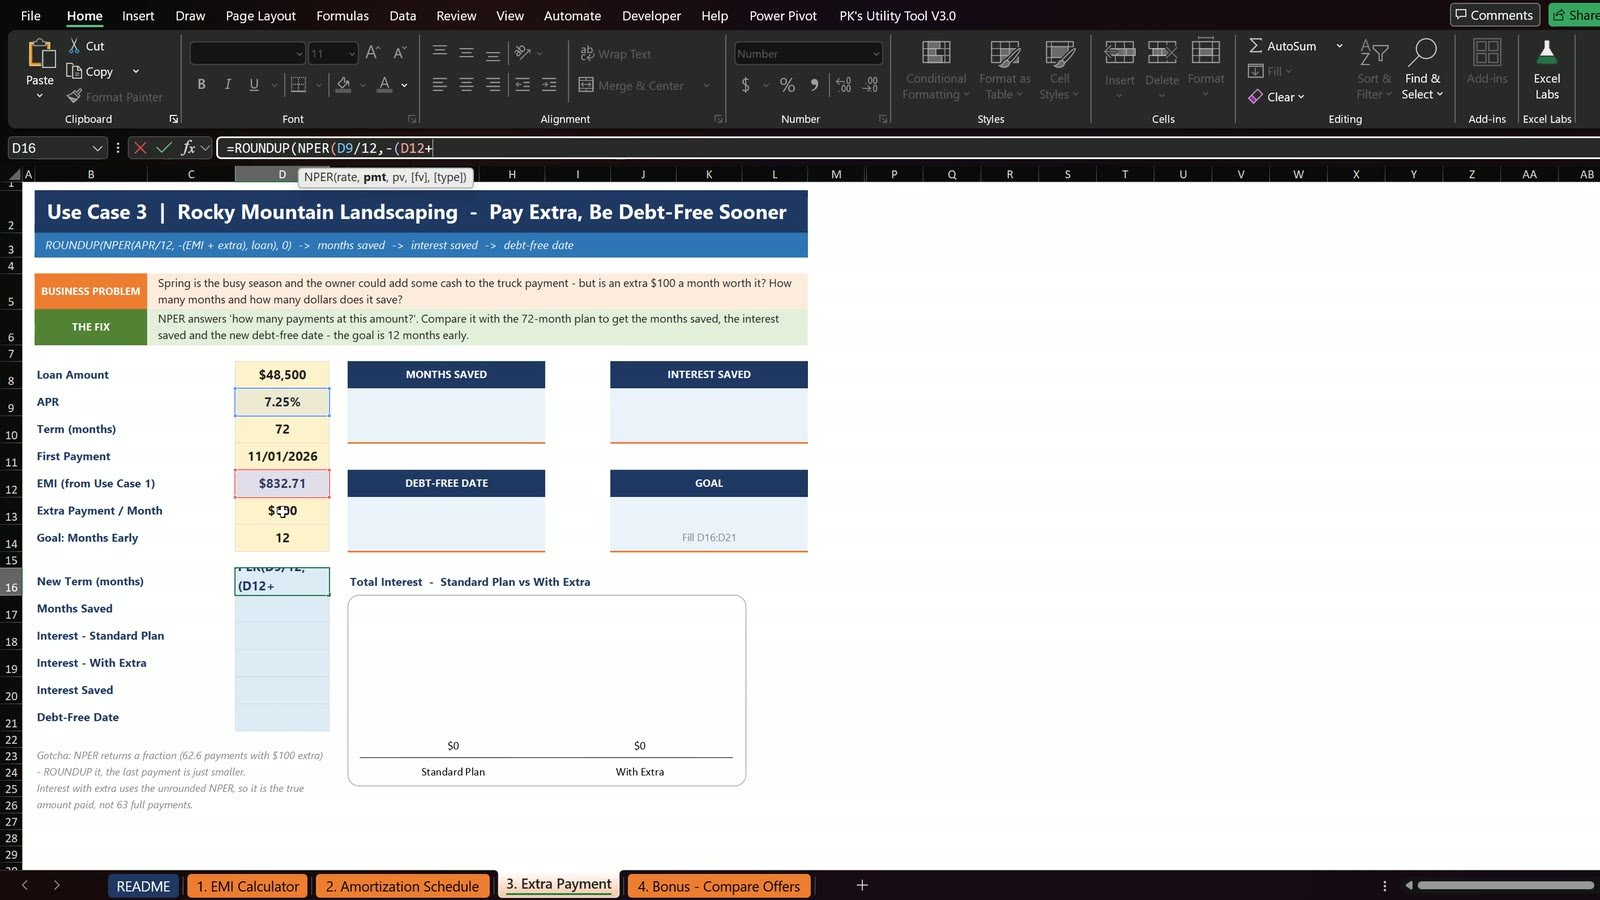1600x900 pixels.
Task: Click the fill color bucket swatch
Action: (x=343, y=85)
